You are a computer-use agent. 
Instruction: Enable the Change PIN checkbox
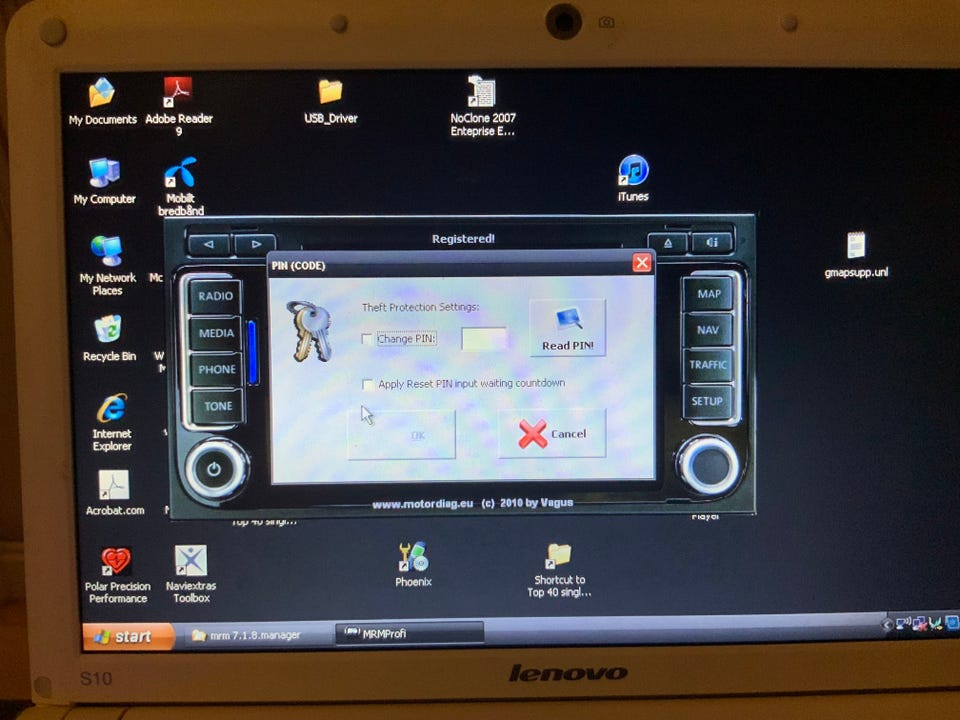click(367, 339)
